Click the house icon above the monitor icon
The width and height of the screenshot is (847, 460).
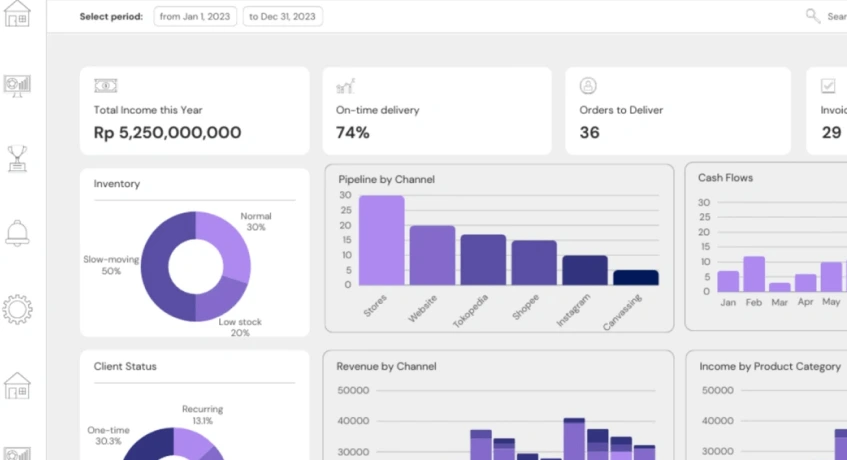pyautogui.click(x=17, y=13)
